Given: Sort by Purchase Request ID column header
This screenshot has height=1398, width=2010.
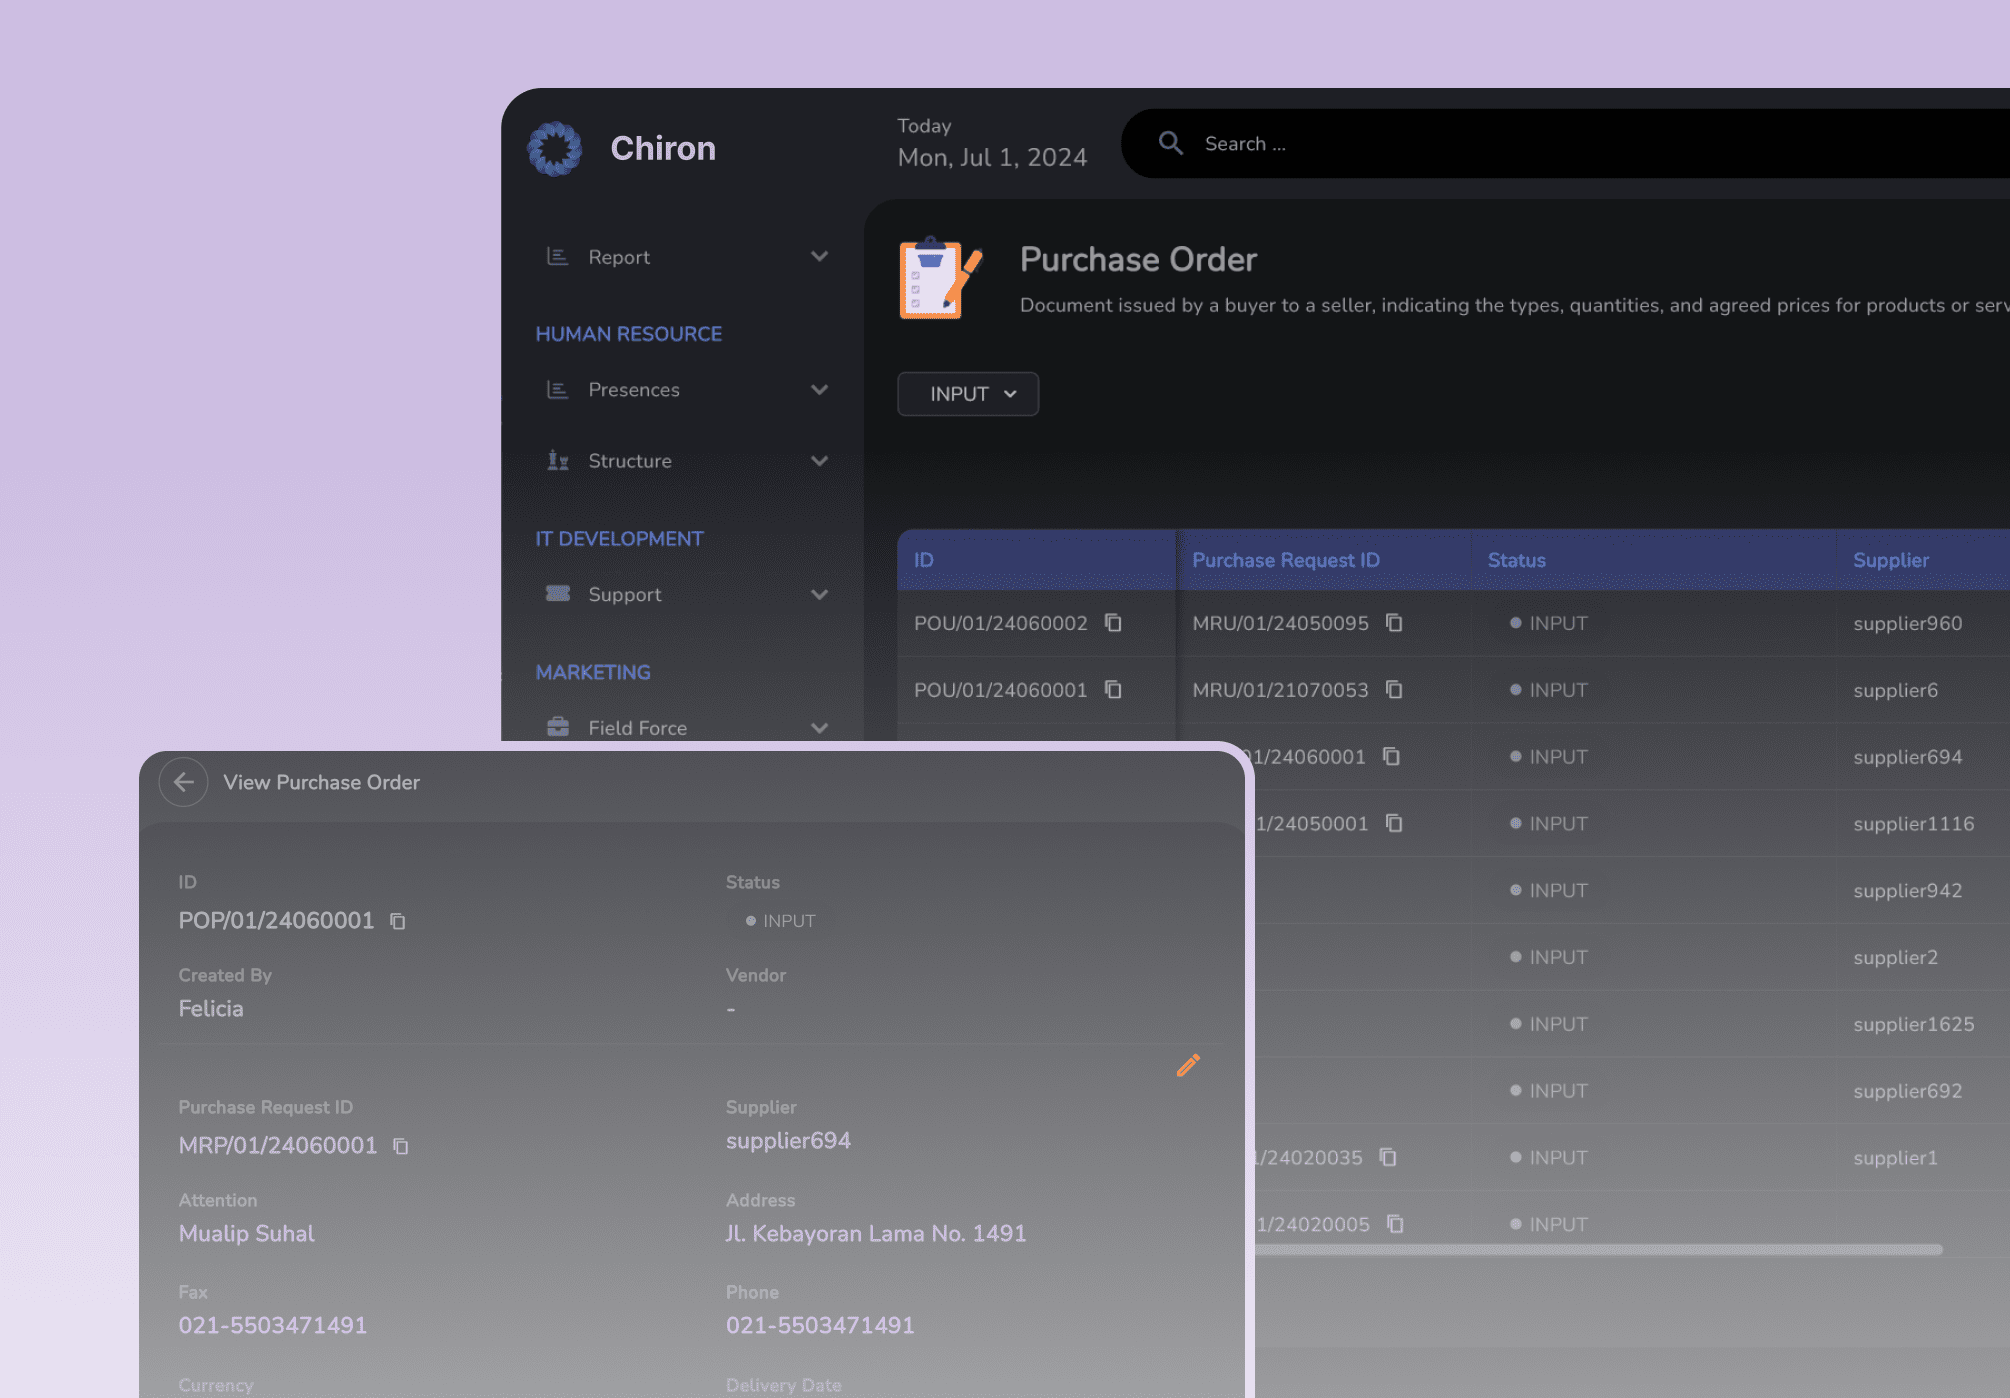Looking at the screenshot, I should point(1286,560).
